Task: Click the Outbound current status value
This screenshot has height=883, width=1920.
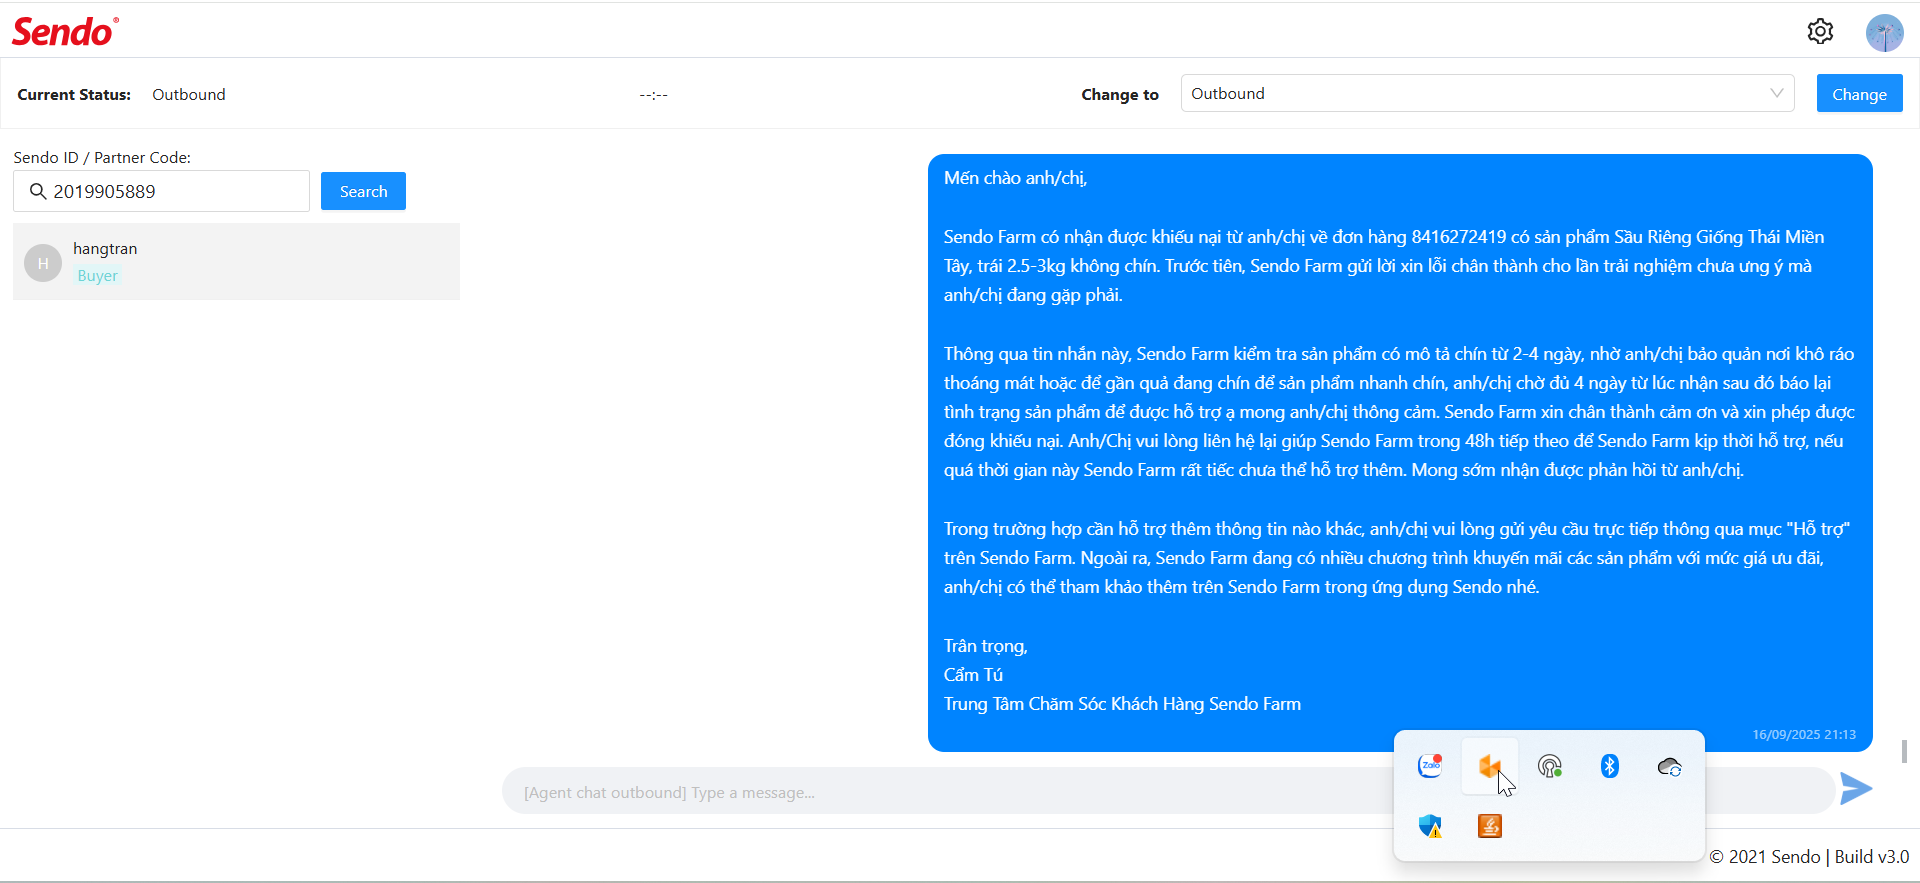Action: pyautogui.click(x=189, y=94)
